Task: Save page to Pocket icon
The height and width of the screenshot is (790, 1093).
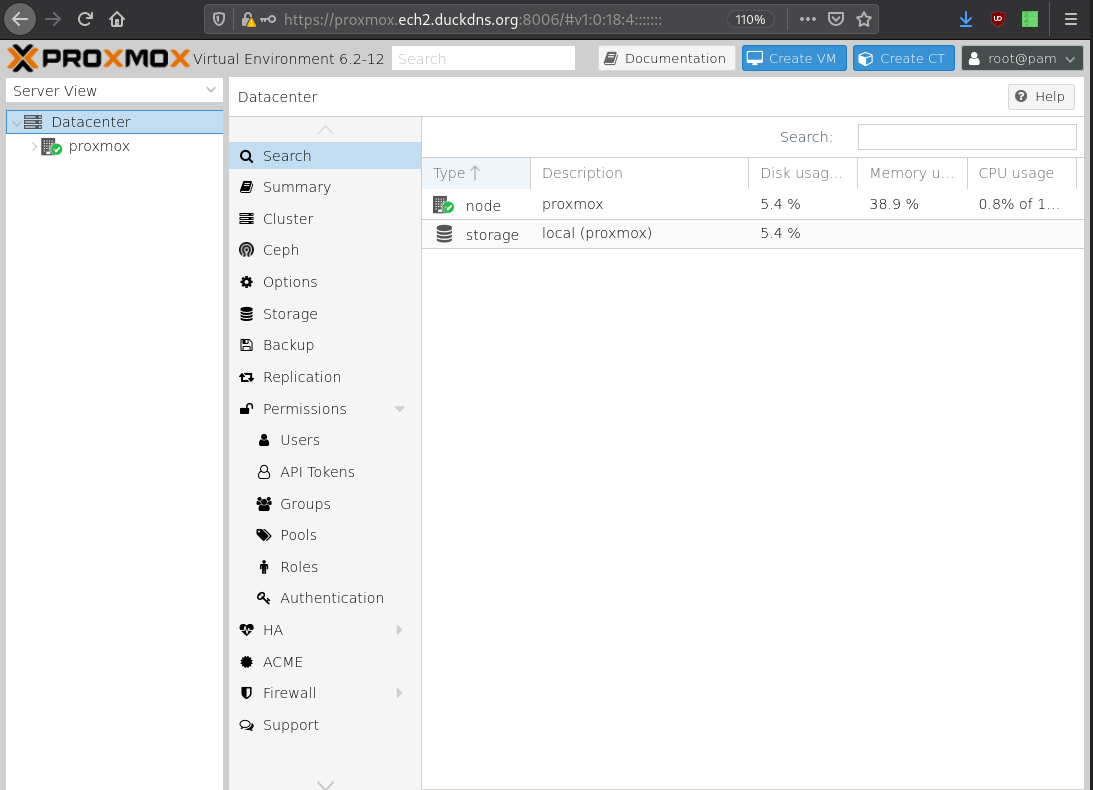Action: pos(836,19)
